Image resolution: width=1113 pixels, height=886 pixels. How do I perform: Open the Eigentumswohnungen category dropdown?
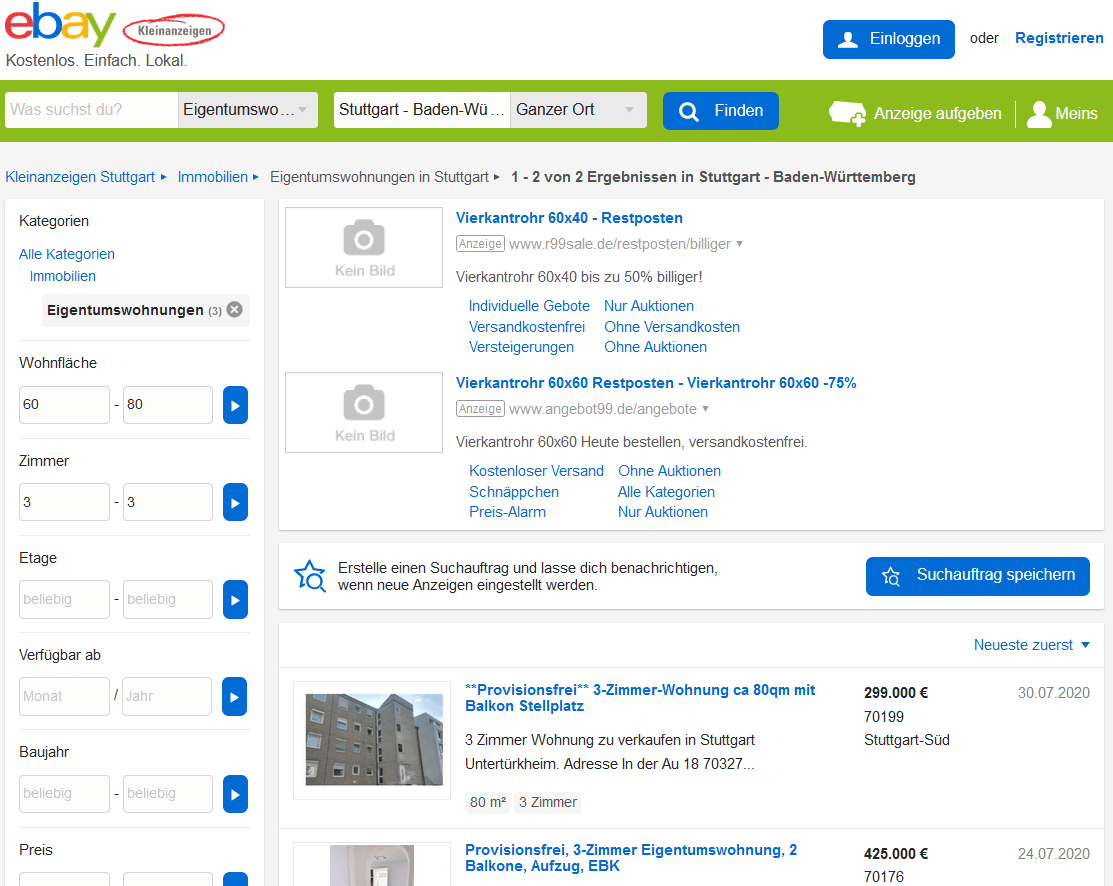pyautogui.click(x=248, y=110)
